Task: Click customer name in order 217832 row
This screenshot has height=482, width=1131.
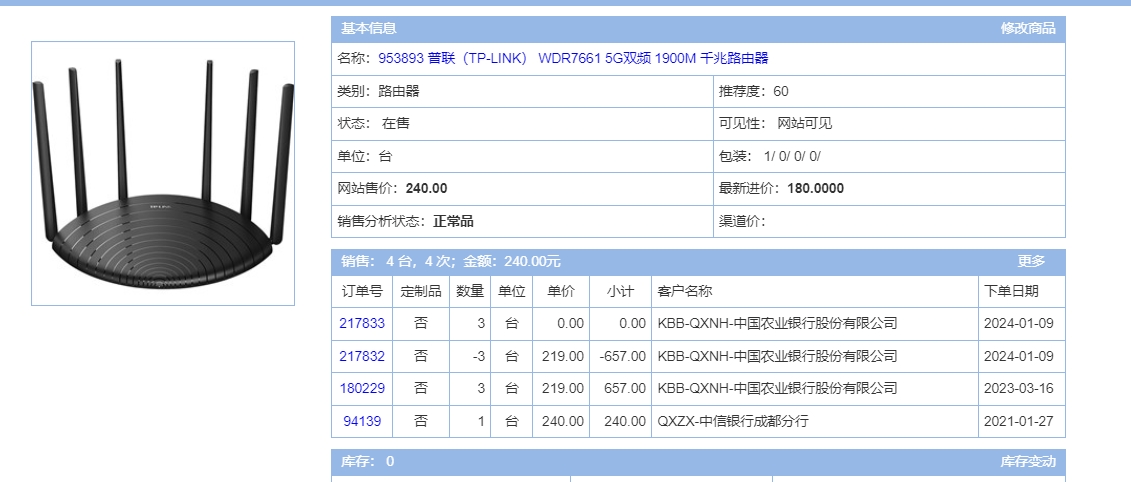Action: (777, 356)
